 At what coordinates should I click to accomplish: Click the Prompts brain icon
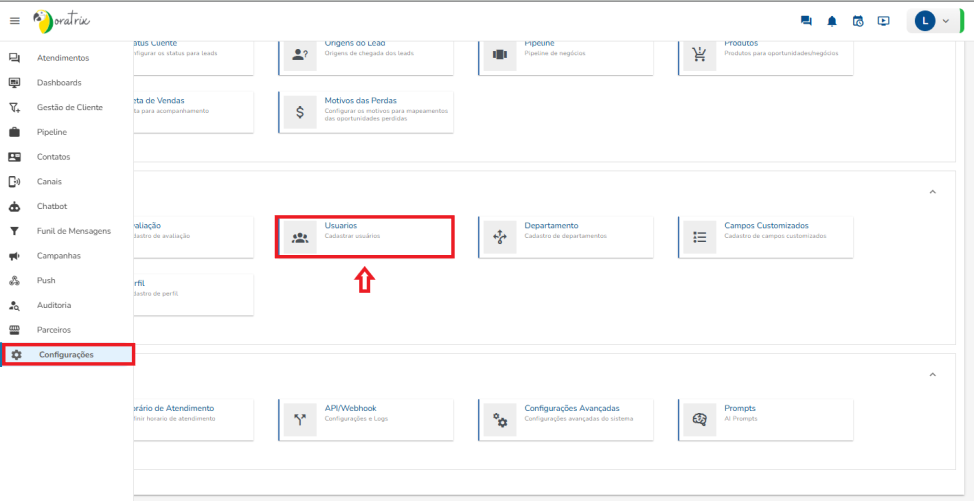click(x=701, y=420)
